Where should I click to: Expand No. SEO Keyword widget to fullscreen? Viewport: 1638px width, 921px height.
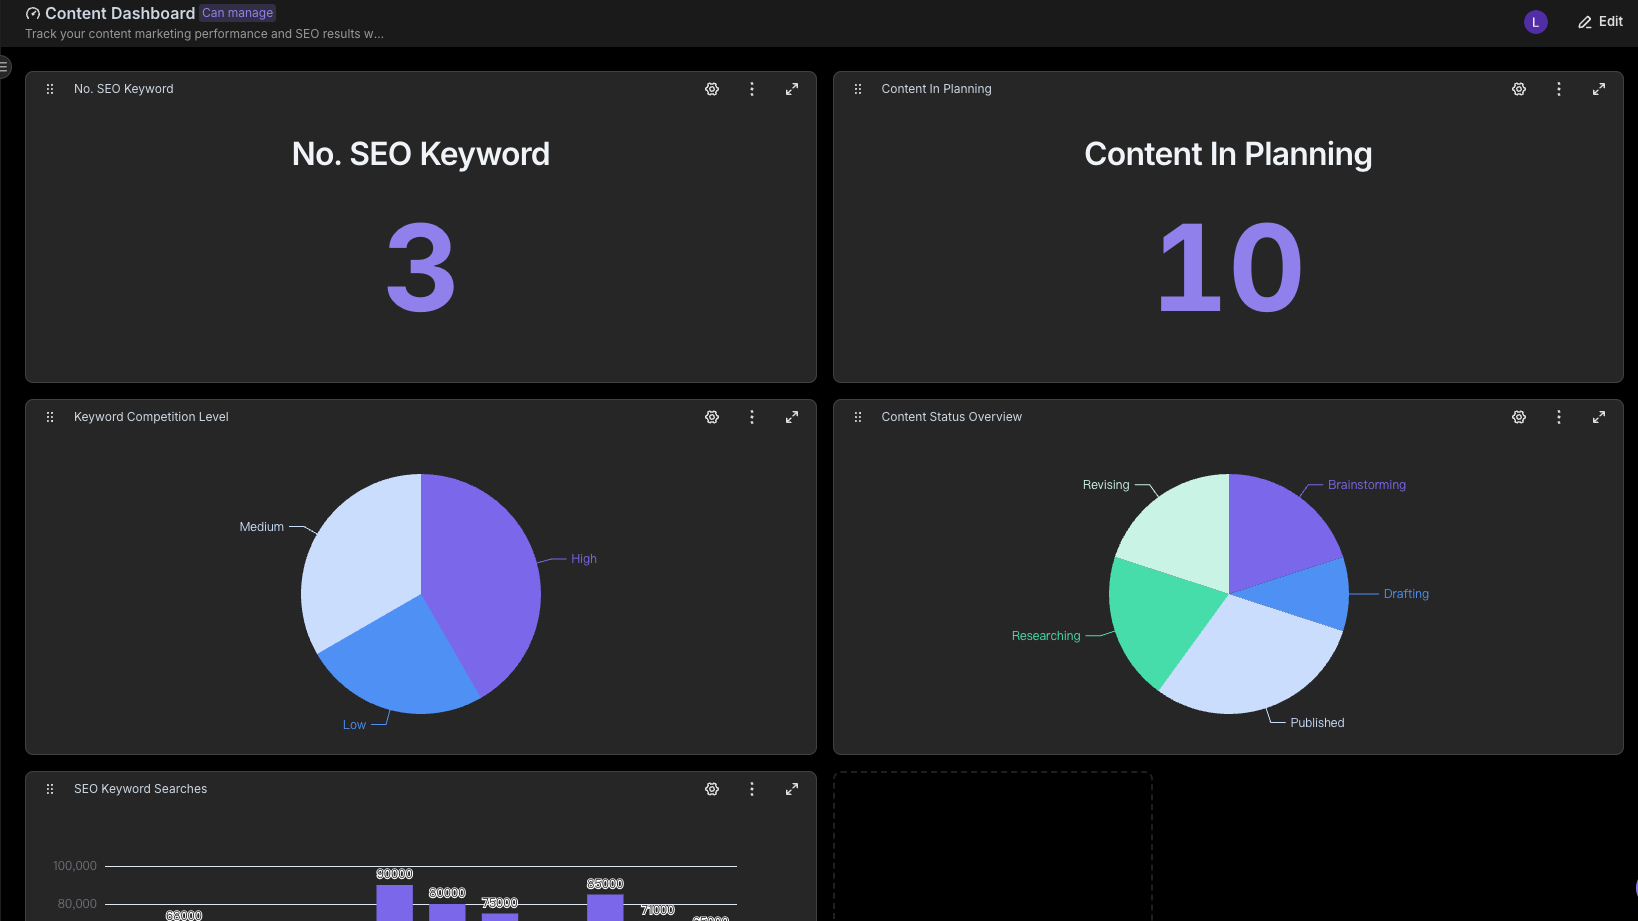click(x=792, y=89)
